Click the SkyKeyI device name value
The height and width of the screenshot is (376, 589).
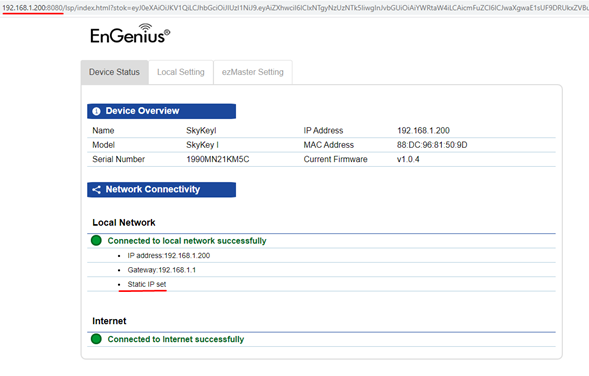tap(201, 131)
